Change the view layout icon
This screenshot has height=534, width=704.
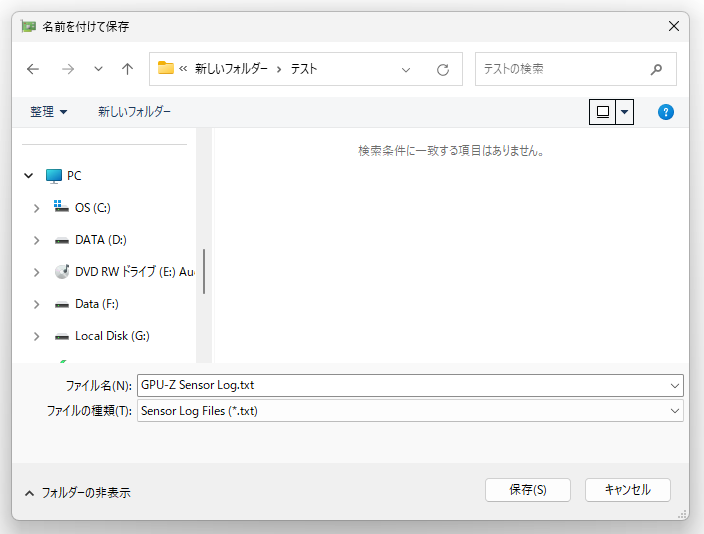(x=603, y=112)
